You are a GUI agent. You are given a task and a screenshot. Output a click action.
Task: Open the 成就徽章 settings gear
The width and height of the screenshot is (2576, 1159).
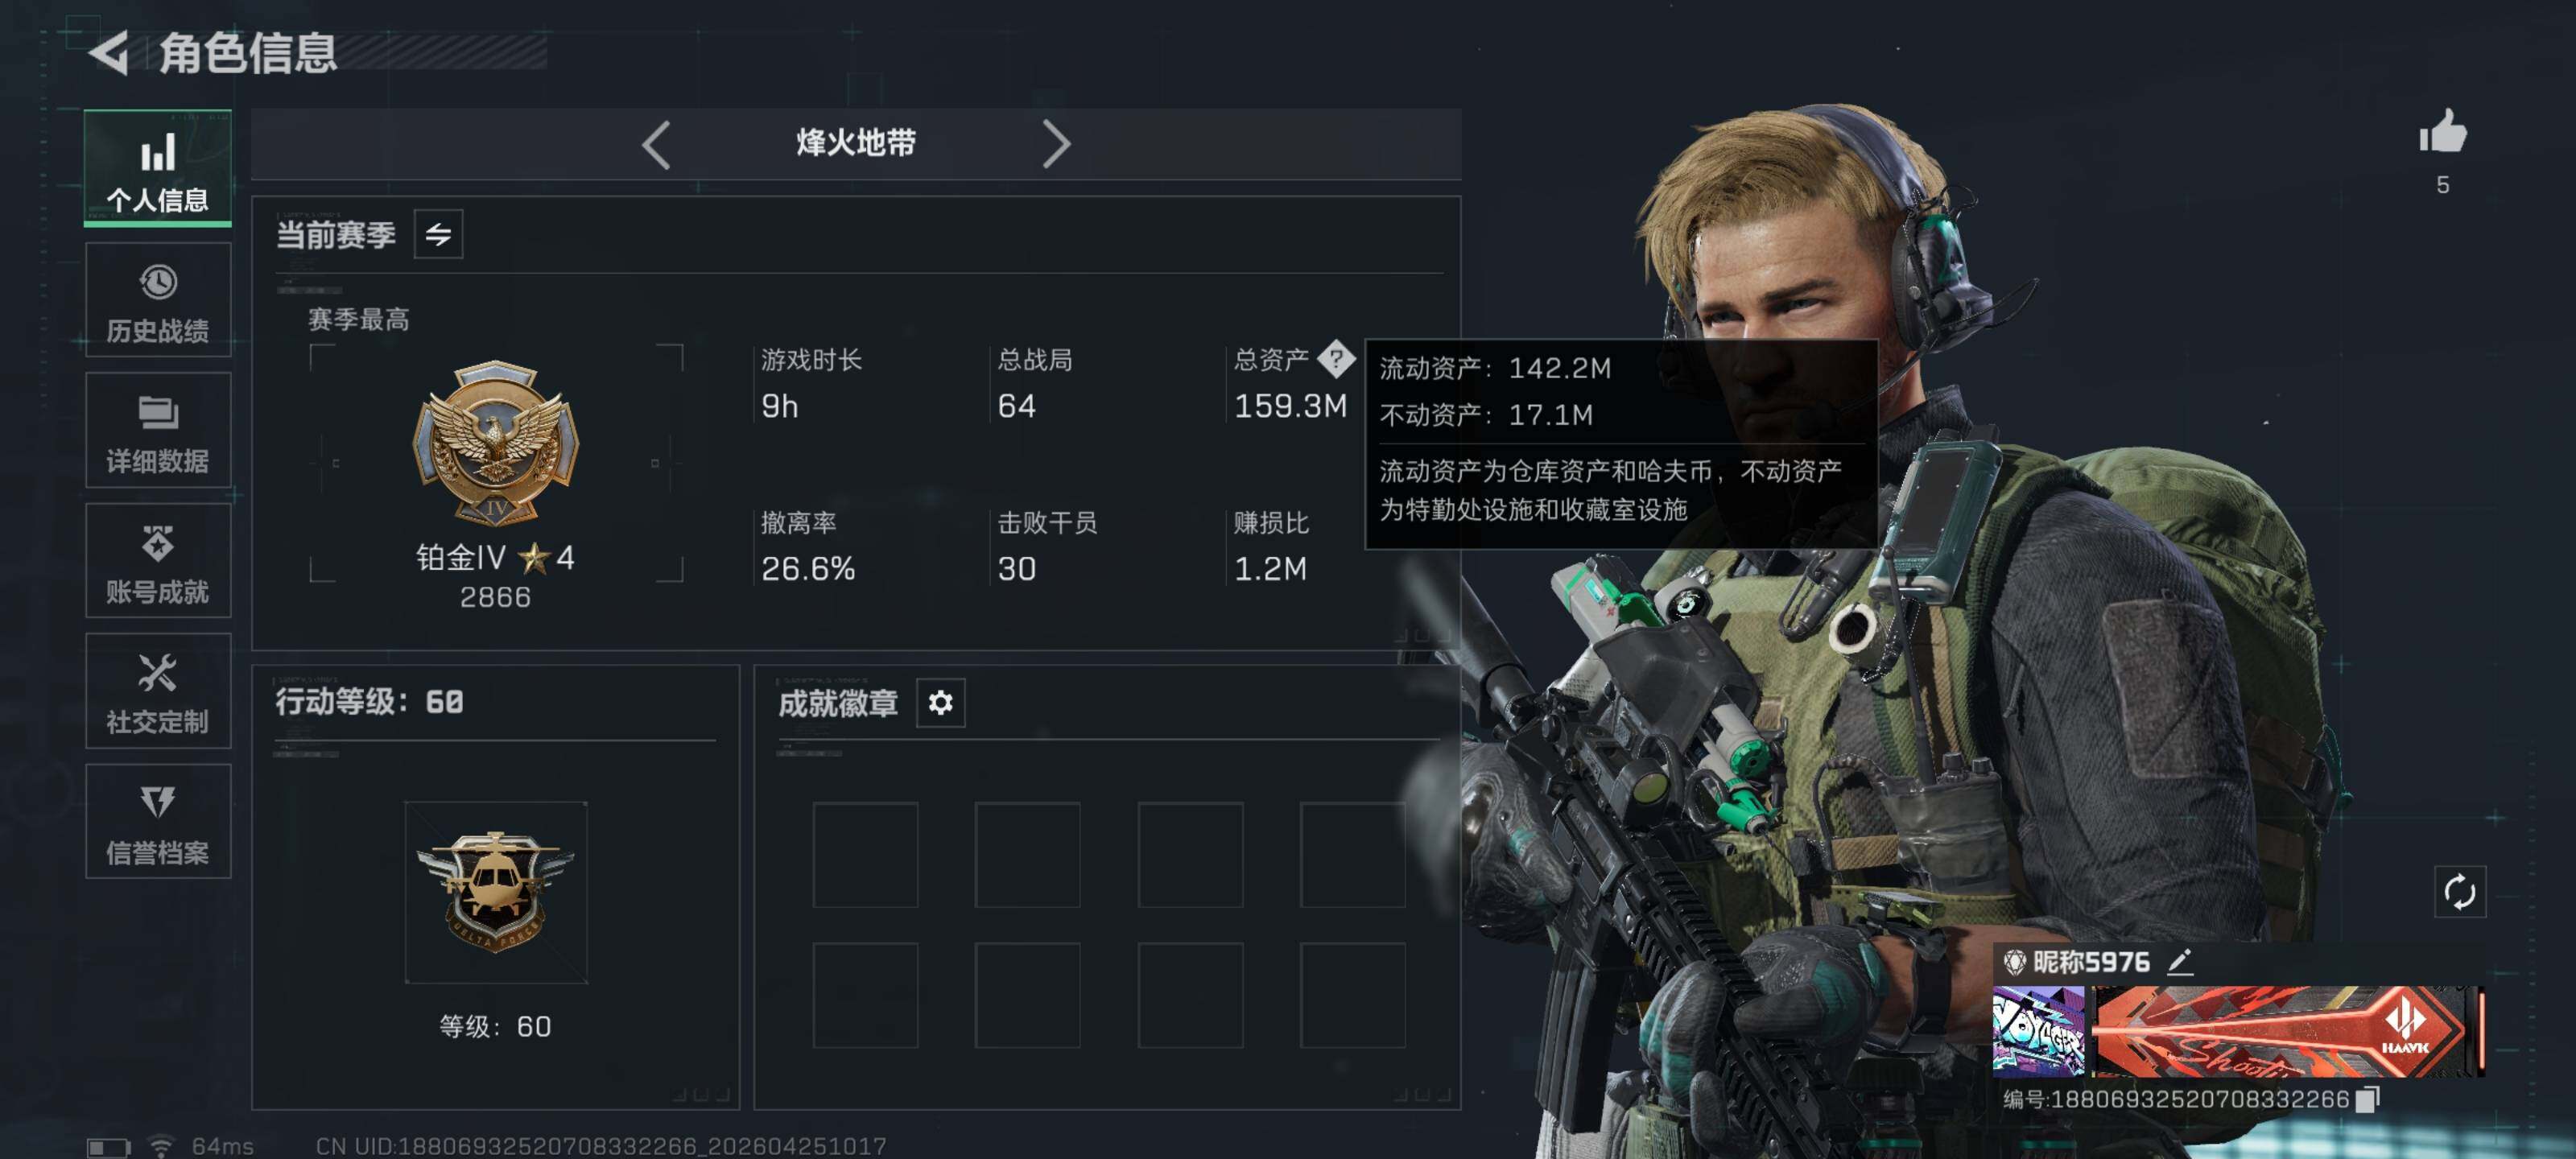[x=940, y=703]
